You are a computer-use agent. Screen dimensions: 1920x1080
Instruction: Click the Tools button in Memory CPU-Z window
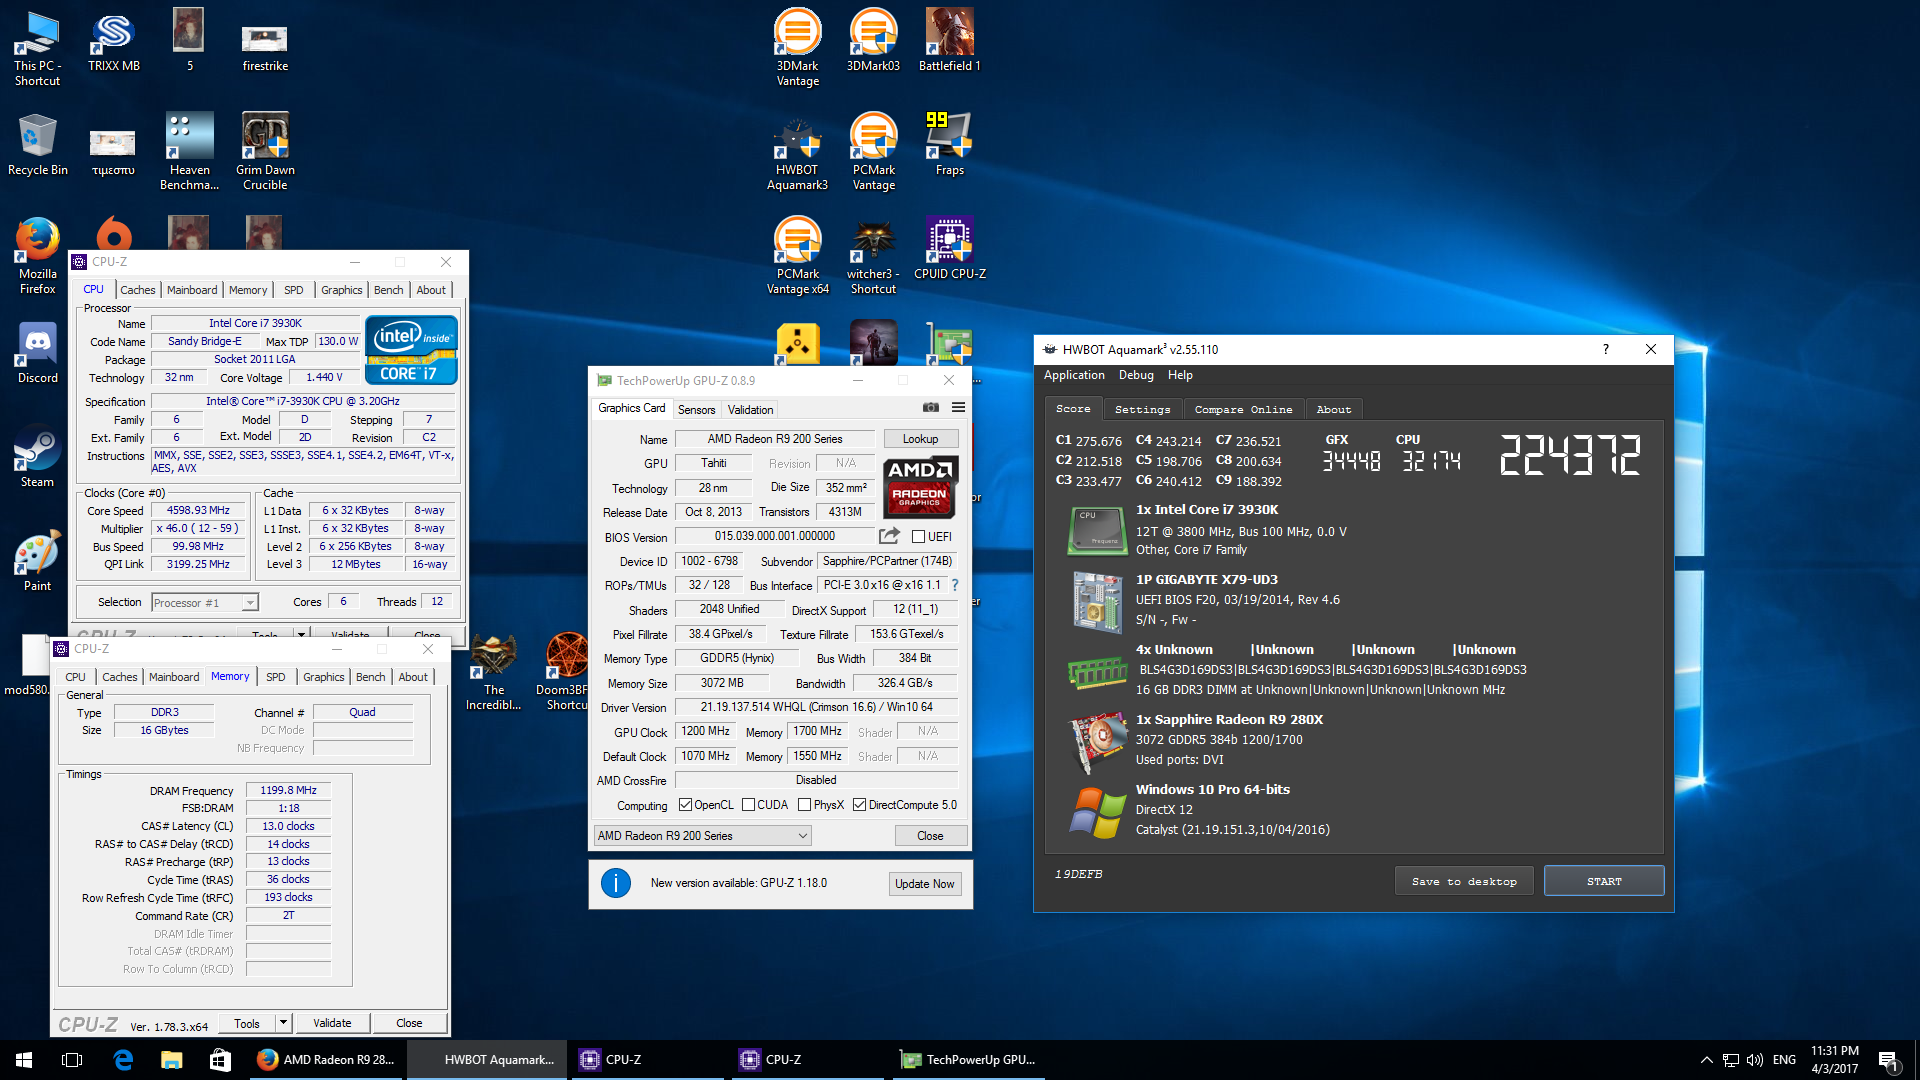click(x=247, y=1023)
